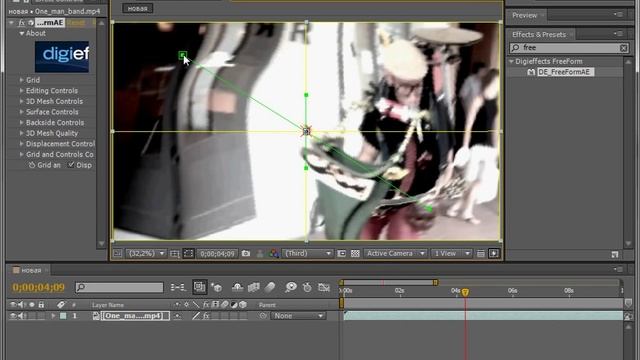Expand Editing Controls group
The width and height of the screenshot is (640, 360).
pyautogui.click(x=22, y=91)
